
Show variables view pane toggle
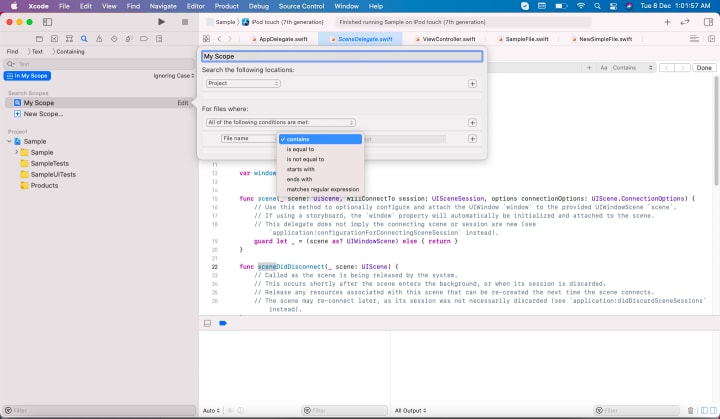pyautogui.click(x=704, y=410)
